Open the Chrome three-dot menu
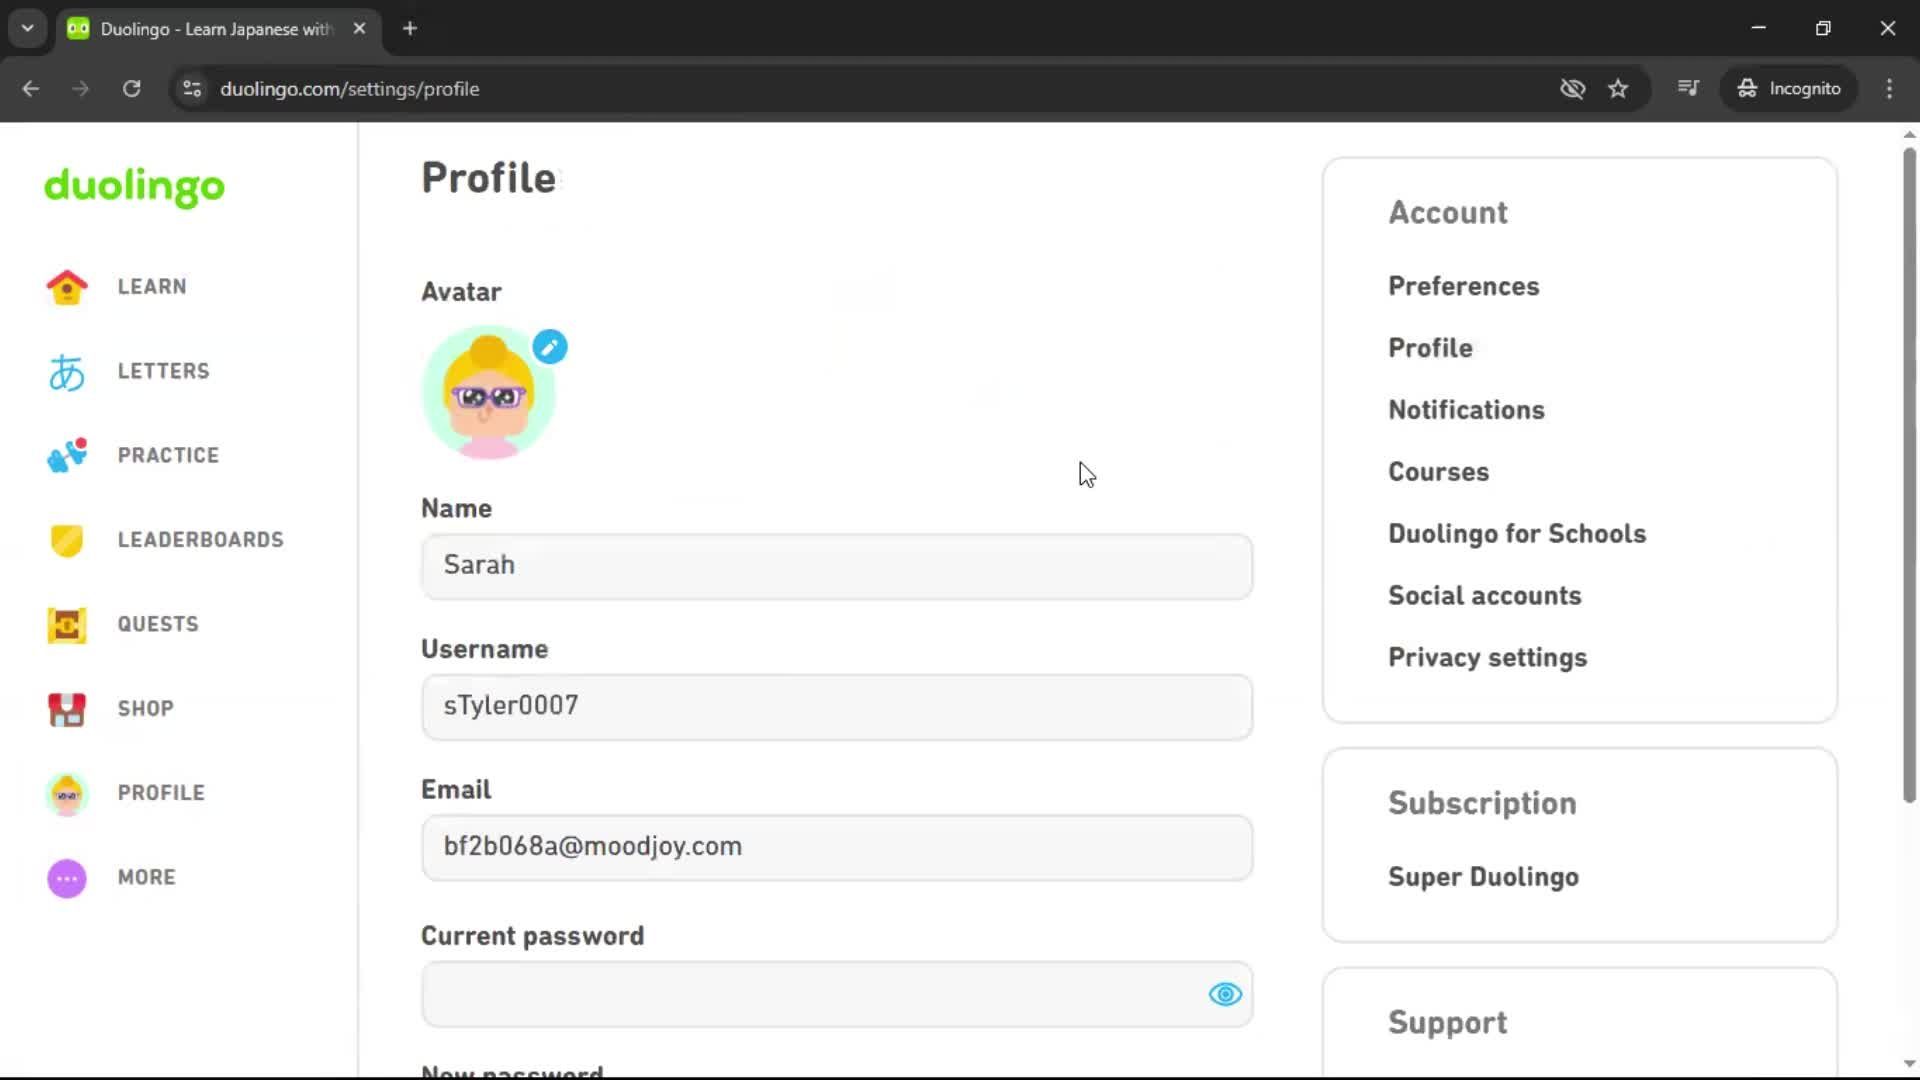Image resolution: width=1920 pixels, height=1080 pixels. point(1889,89)
